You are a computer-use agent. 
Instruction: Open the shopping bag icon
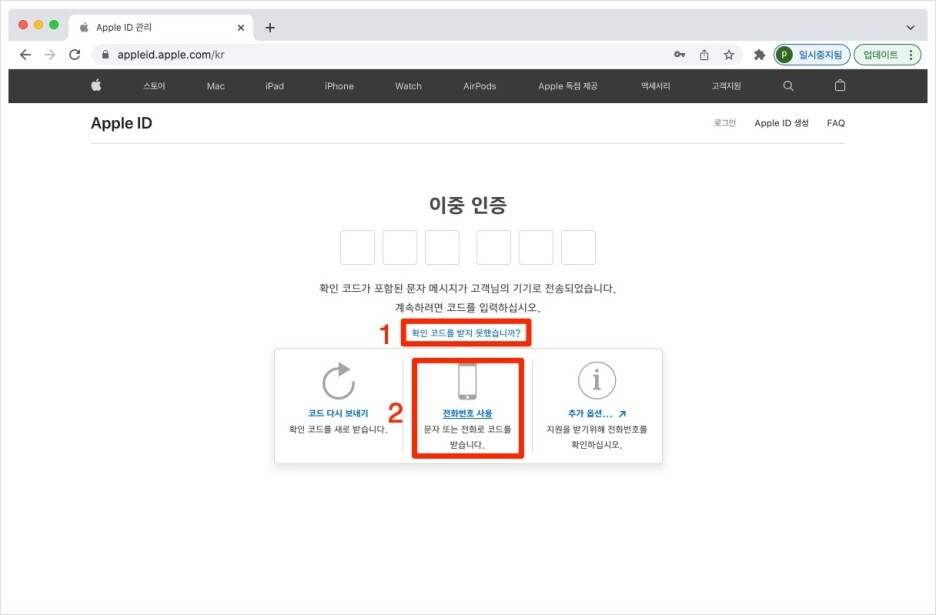(840, 85)
